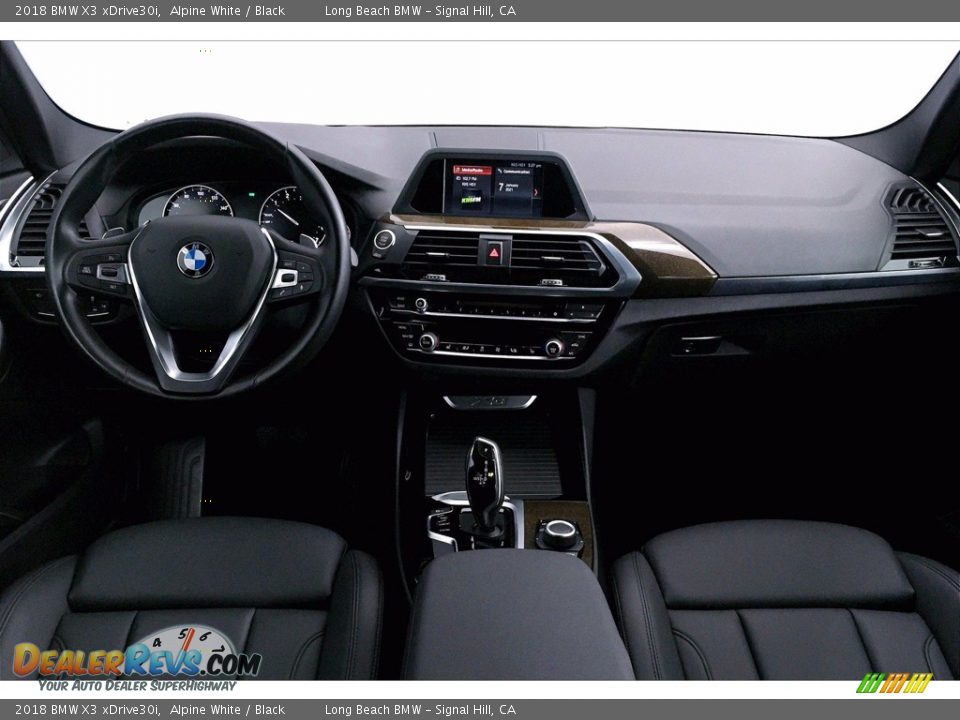960x720 pixels.
Task: Click top caption '2018 BMW X3 xDrive30i'
Action: coord(88,10)
